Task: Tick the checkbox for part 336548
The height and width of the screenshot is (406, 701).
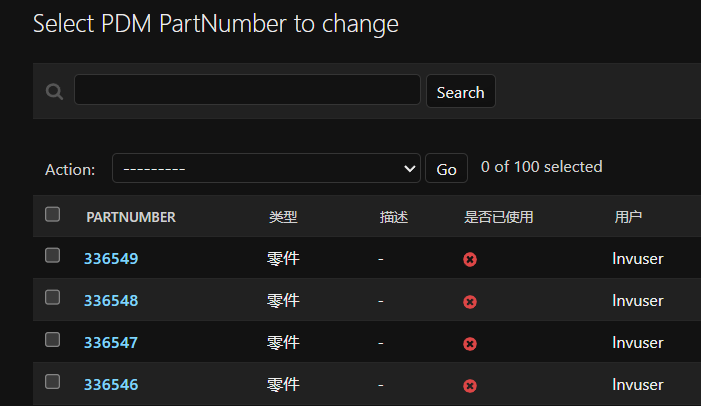Action: click(x=52, y=297)
